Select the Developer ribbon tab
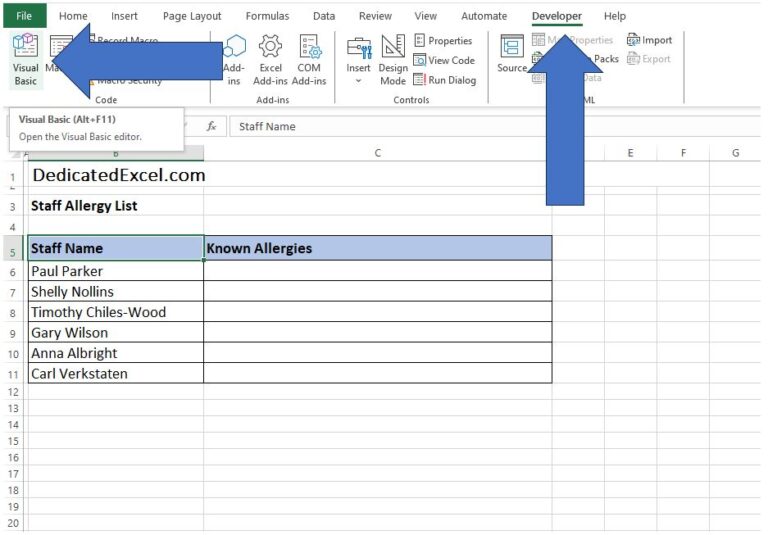 point(556,16)
